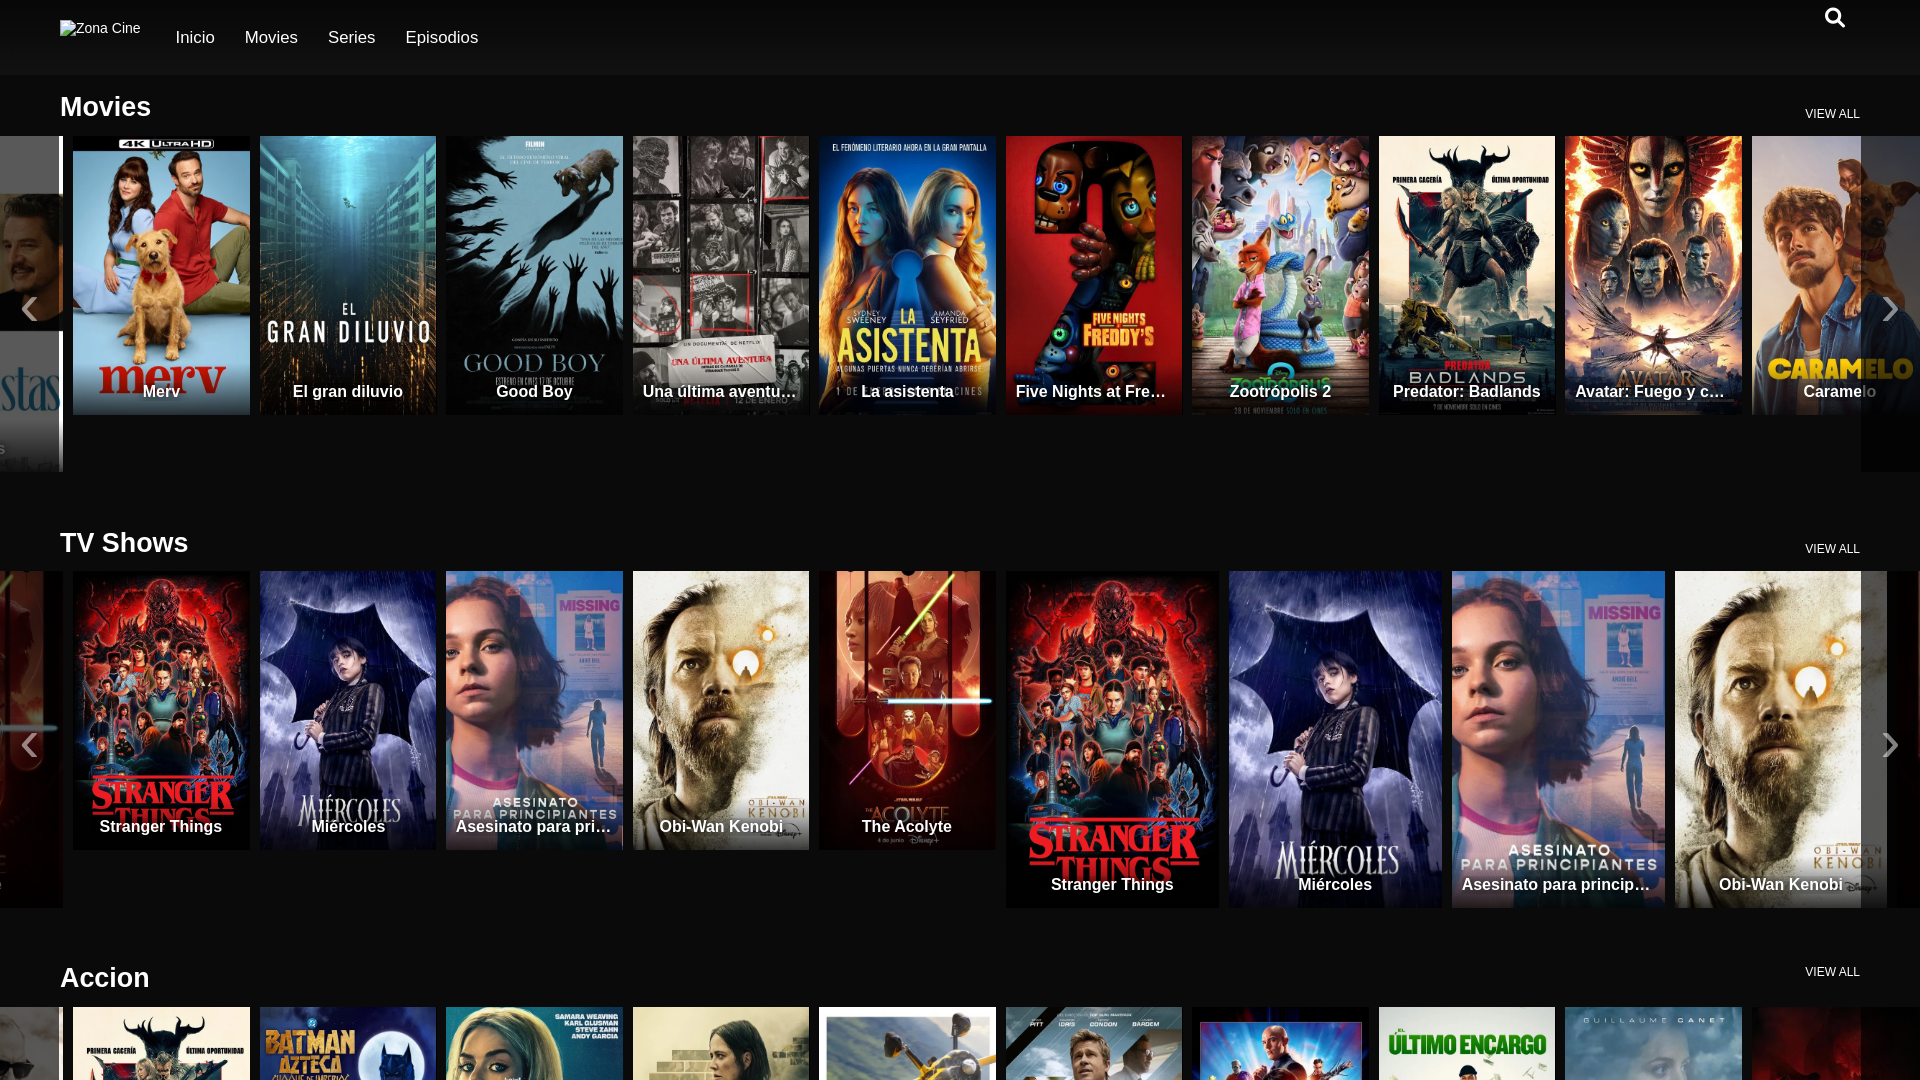Select the small Obi-Wan Kenobi poster
The width and height of the screenshot is (1920, 1080).
click(720, 710)
